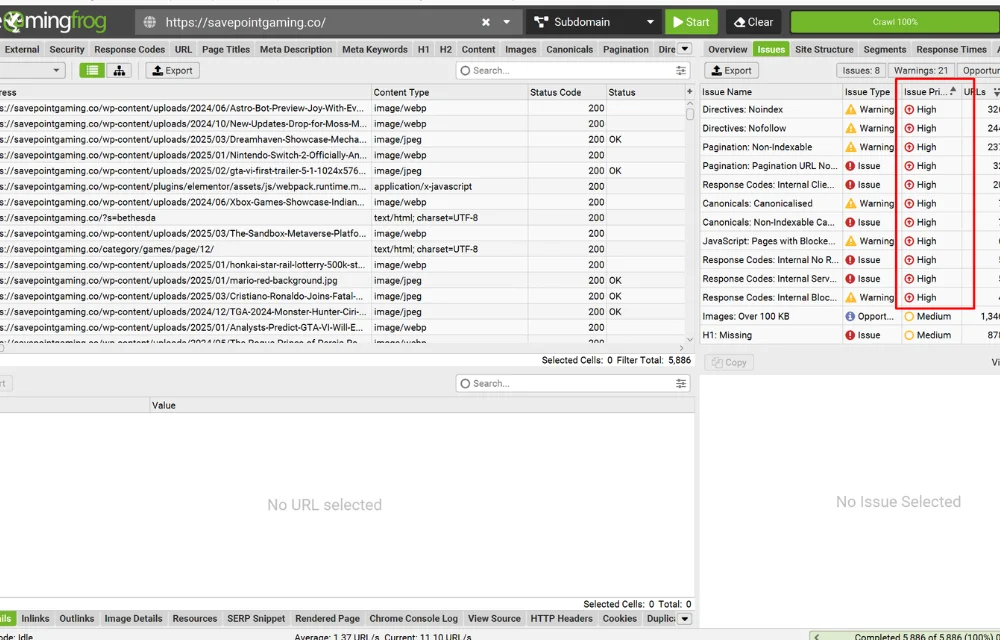Click the Crawl 100% progress bar
The image size is (1000, 640).
coord(893,21)
